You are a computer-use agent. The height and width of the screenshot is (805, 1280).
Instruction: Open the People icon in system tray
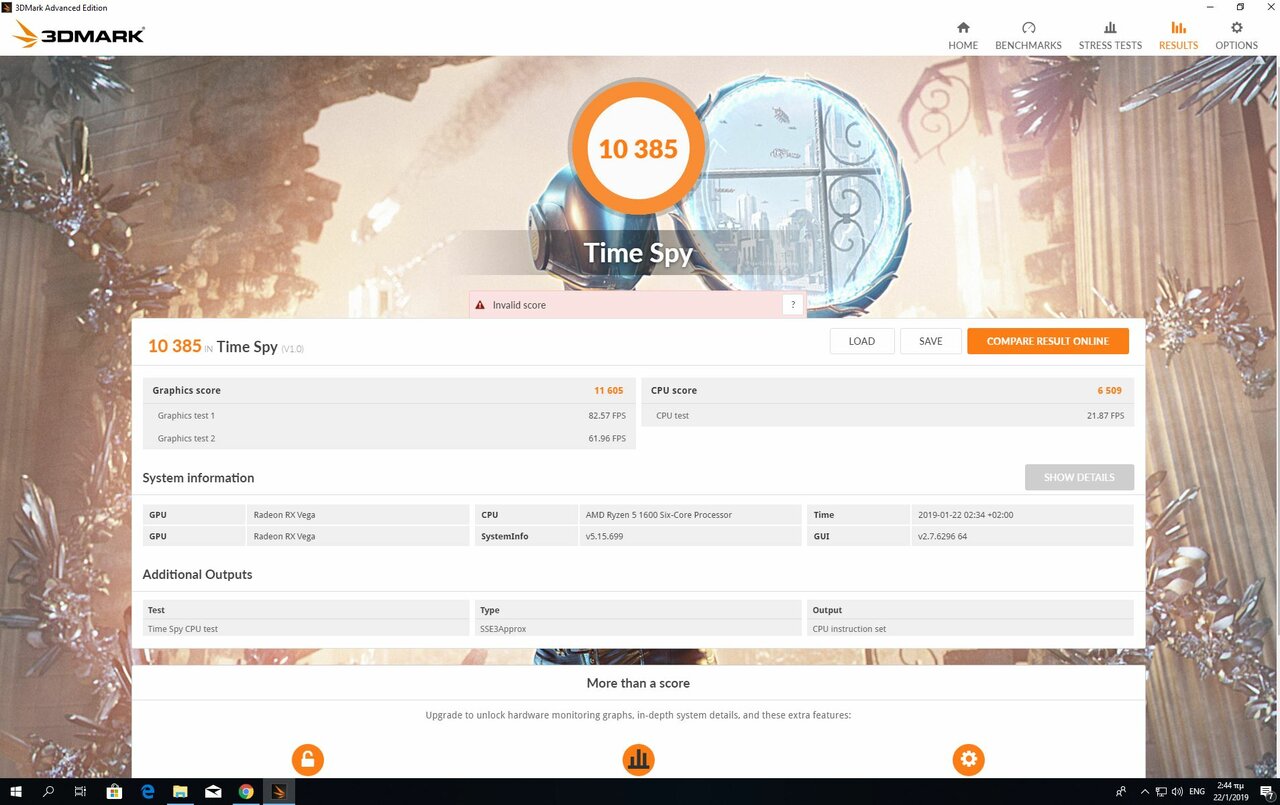pos(1120,791)
